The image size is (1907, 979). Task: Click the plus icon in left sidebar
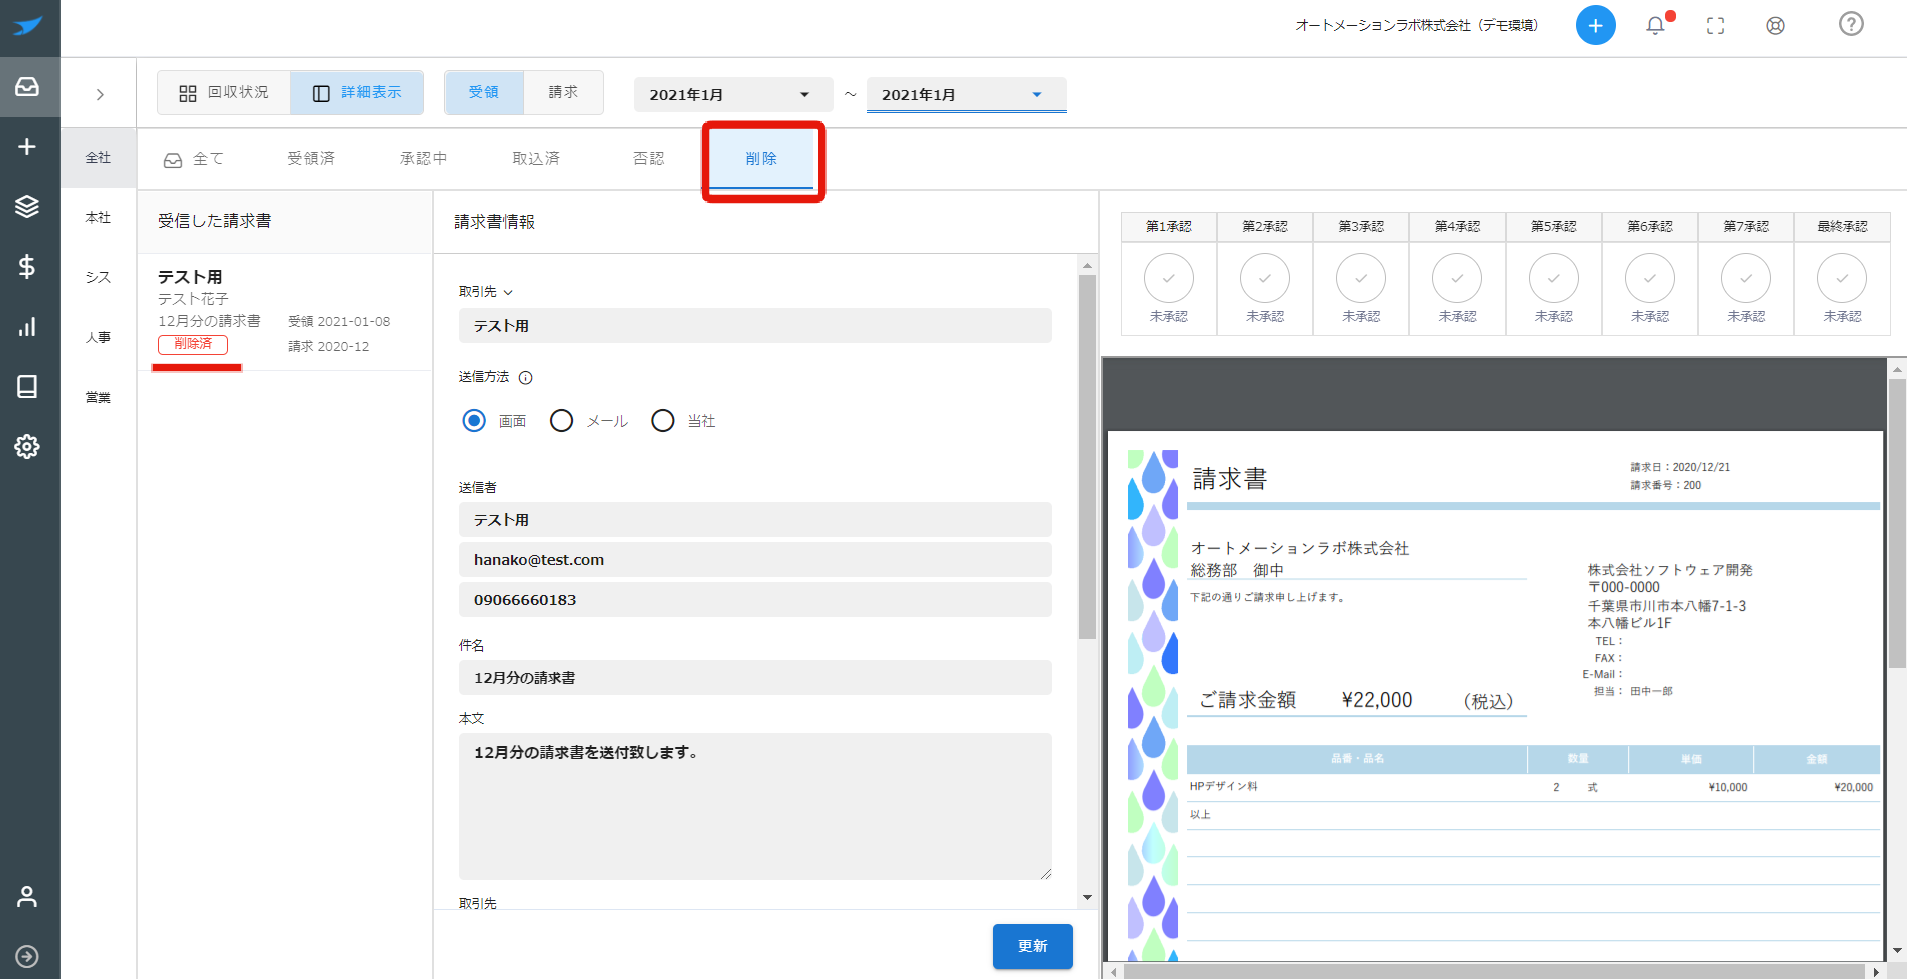(27, 147)
